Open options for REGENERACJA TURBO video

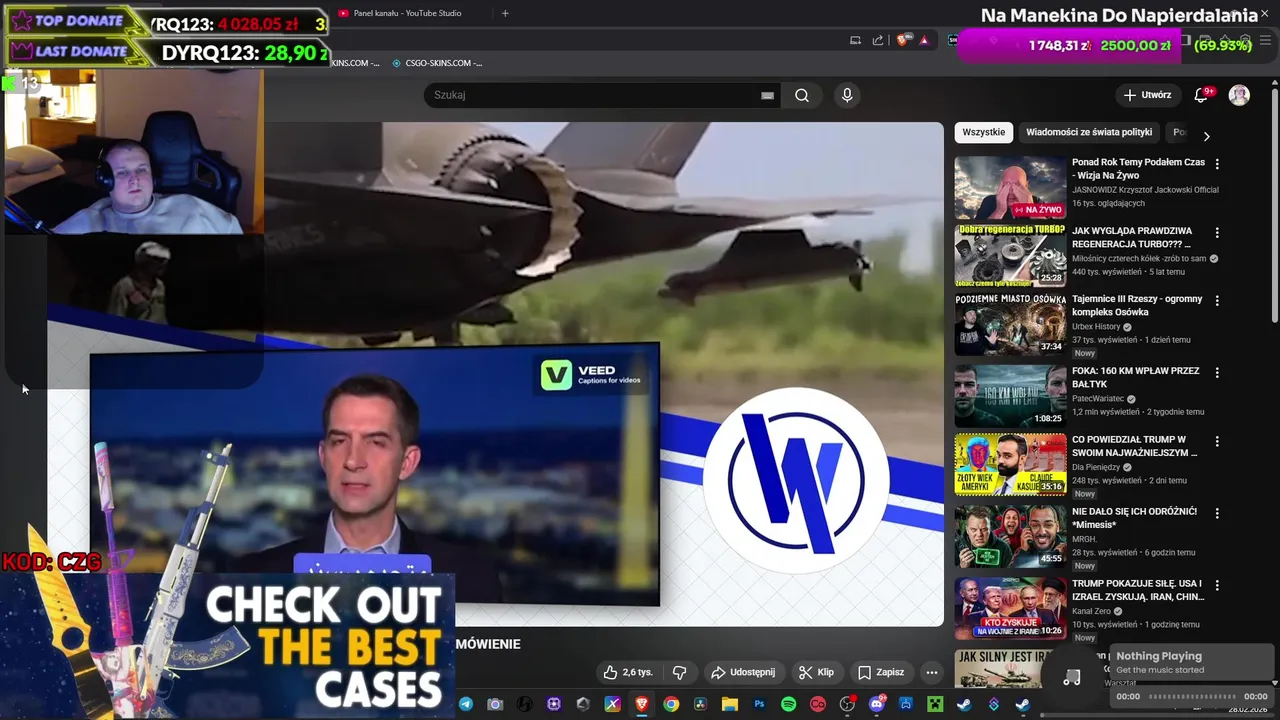pos(1217,232)
